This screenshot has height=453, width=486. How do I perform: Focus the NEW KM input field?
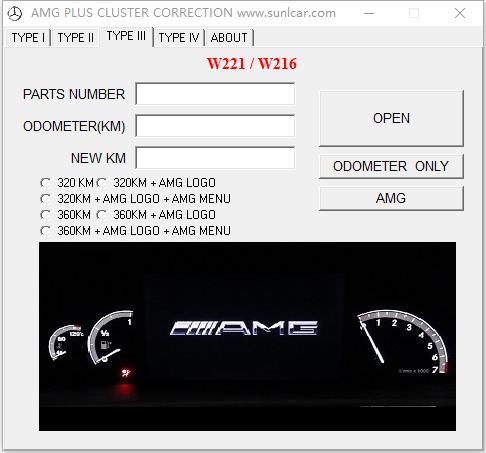(x=215, y=158)
